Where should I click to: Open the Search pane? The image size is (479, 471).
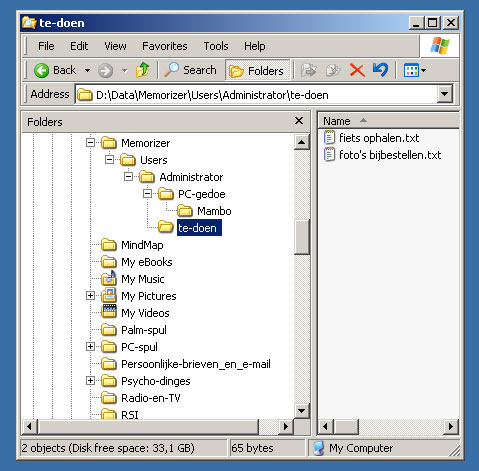tap(190, 70)
